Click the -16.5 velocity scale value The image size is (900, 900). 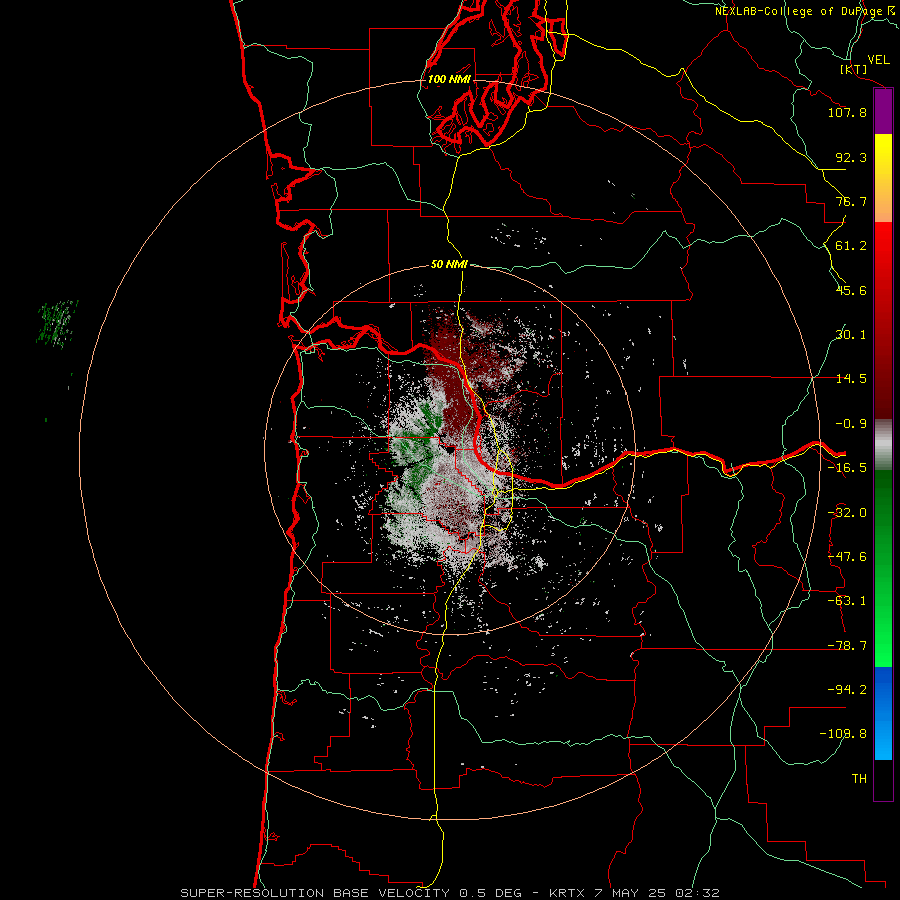point(847,468)
